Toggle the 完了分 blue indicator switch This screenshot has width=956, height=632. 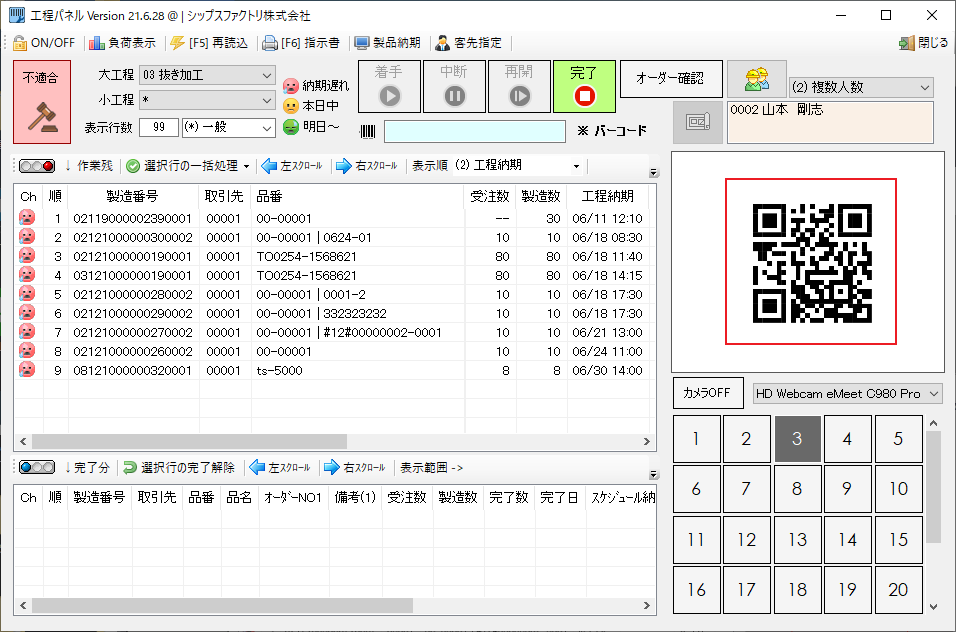pyautogui.click(x=37, y=467)
